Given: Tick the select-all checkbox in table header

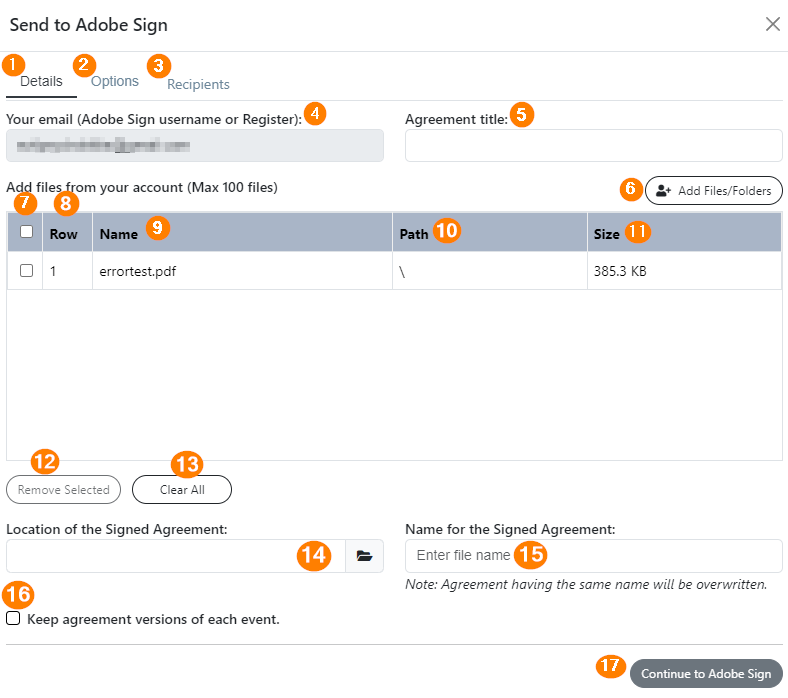Looking at the screenshot, I should click(x=26, y=232).
